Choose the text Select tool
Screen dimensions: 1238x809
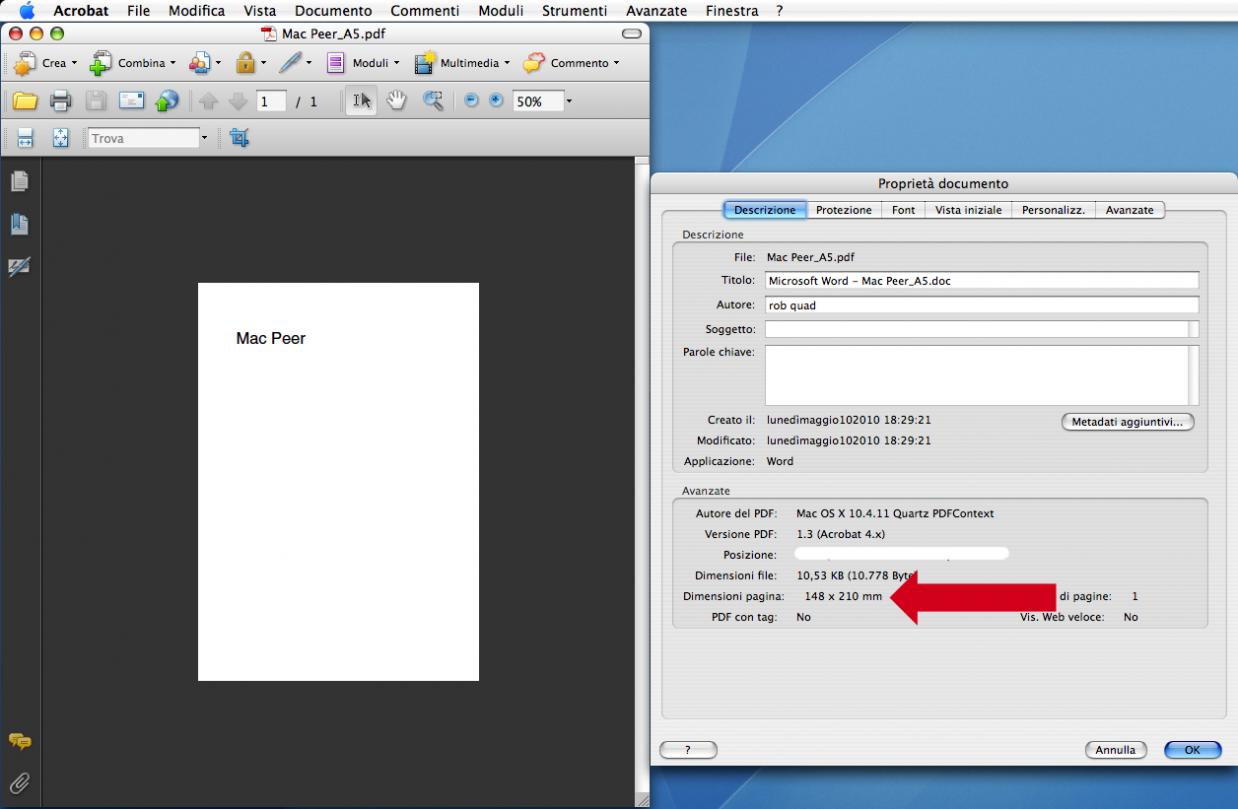click(x=362, y=101)
